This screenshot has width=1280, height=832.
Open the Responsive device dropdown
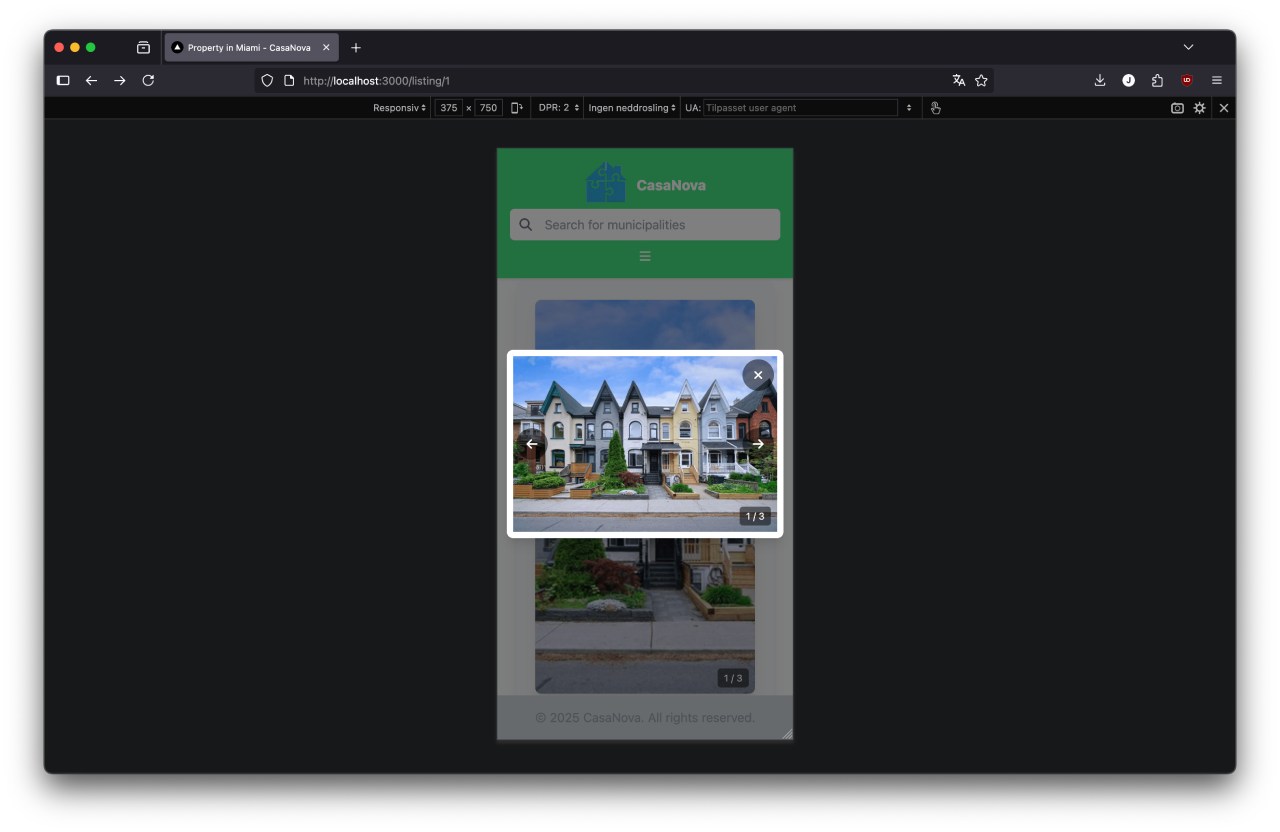pos(398,107)
